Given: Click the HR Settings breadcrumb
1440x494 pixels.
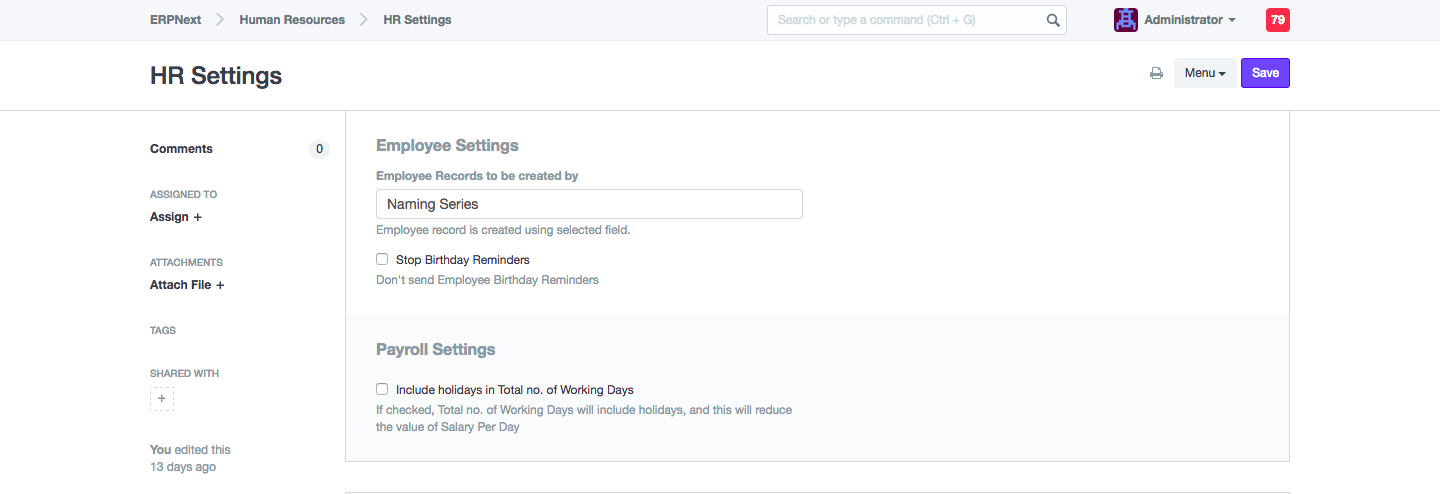Looking at the screenshot, I should coord(417,20).
